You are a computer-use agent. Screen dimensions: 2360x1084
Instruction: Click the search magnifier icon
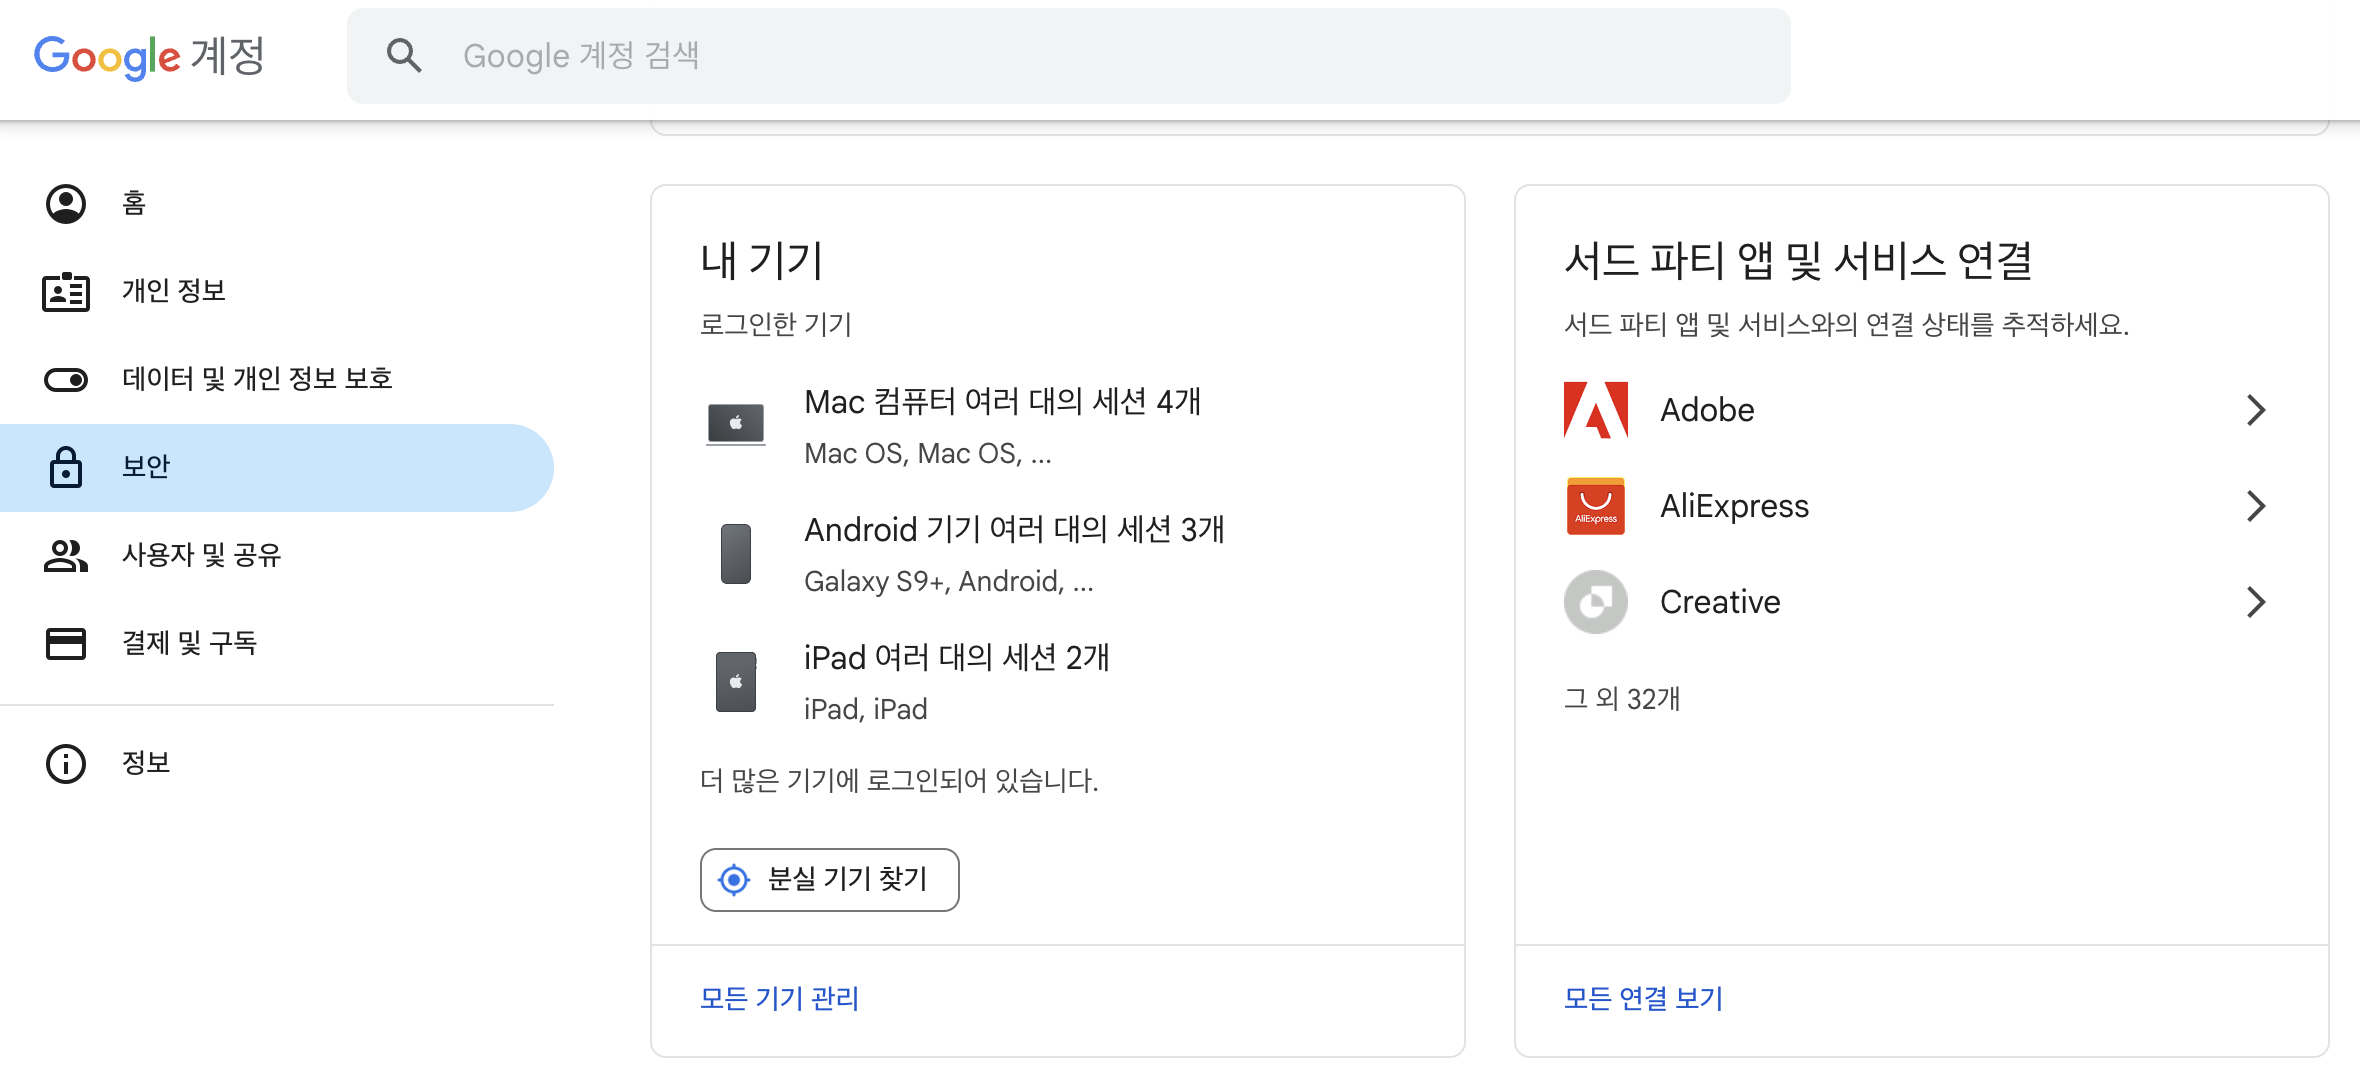[404, 56]
